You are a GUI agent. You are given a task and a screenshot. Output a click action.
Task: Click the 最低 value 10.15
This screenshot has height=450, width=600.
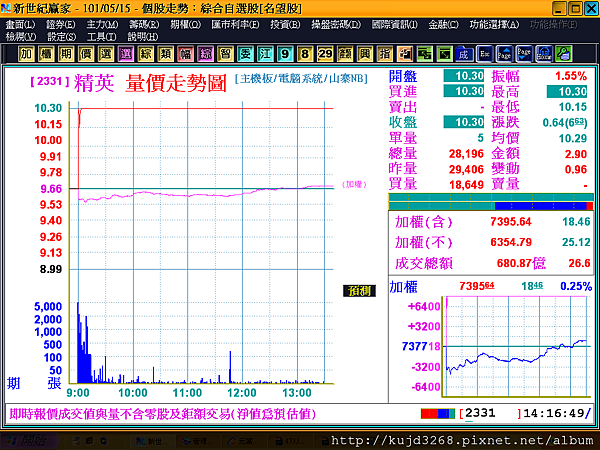pos(573,107)
